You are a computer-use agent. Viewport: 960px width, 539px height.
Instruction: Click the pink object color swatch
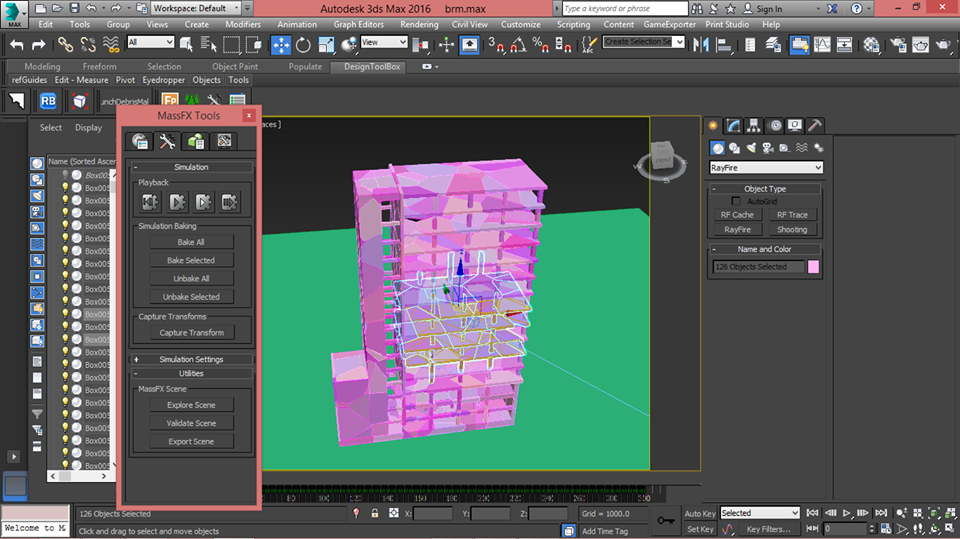point(813,266)
